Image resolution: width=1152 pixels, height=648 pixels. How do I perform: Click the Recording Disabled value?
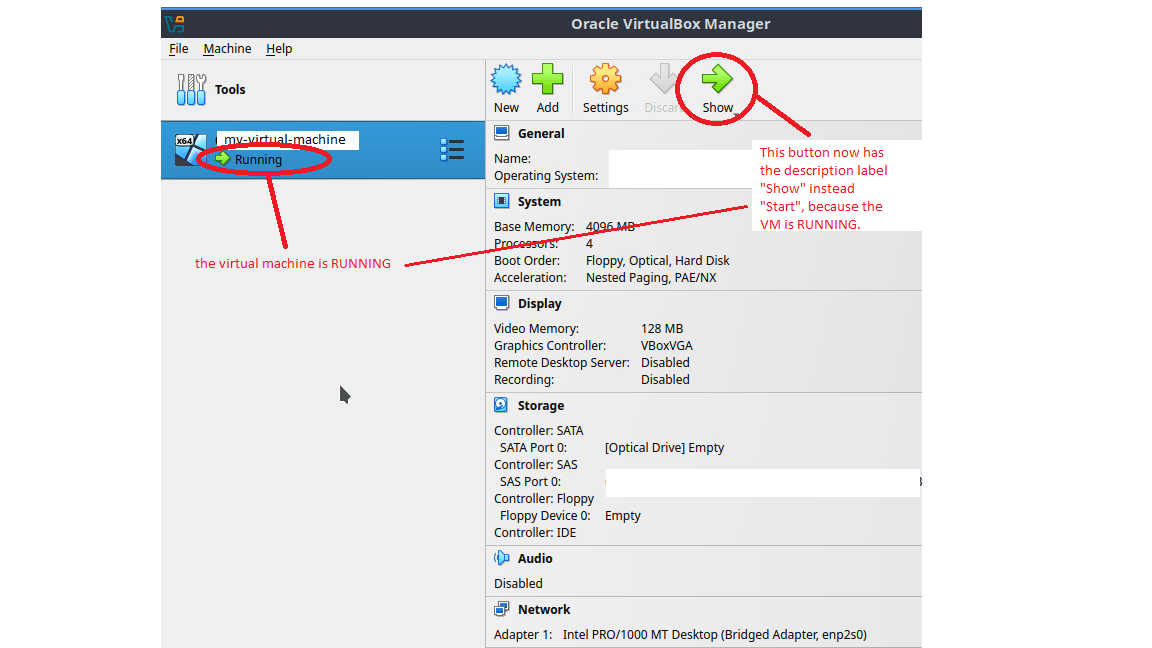pyautogui.click(x=665, y=379)
